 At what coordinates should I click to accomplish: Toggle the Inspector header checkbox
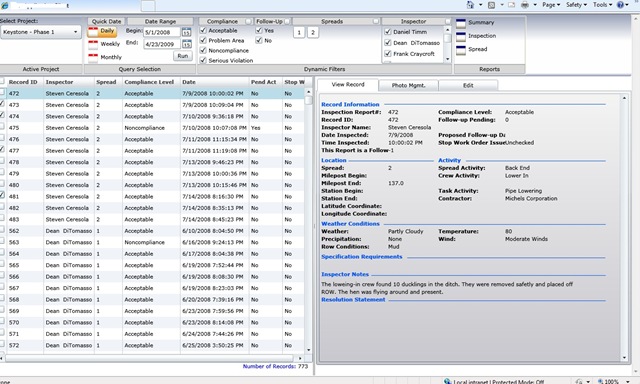pyautogui.click(x=447, y=21)
